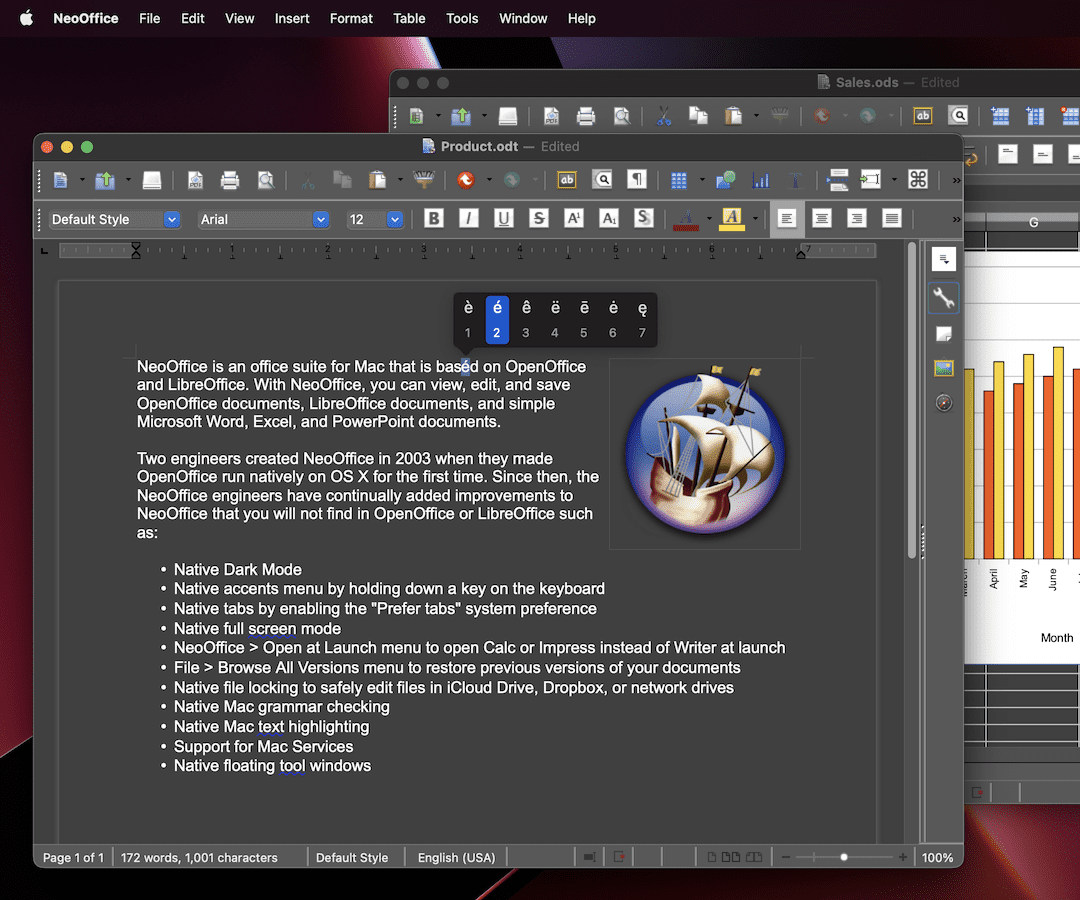Click the Insert Field icon
Image resolution: width=1080 pixels, height=900 pixels.
click(871, 180)
